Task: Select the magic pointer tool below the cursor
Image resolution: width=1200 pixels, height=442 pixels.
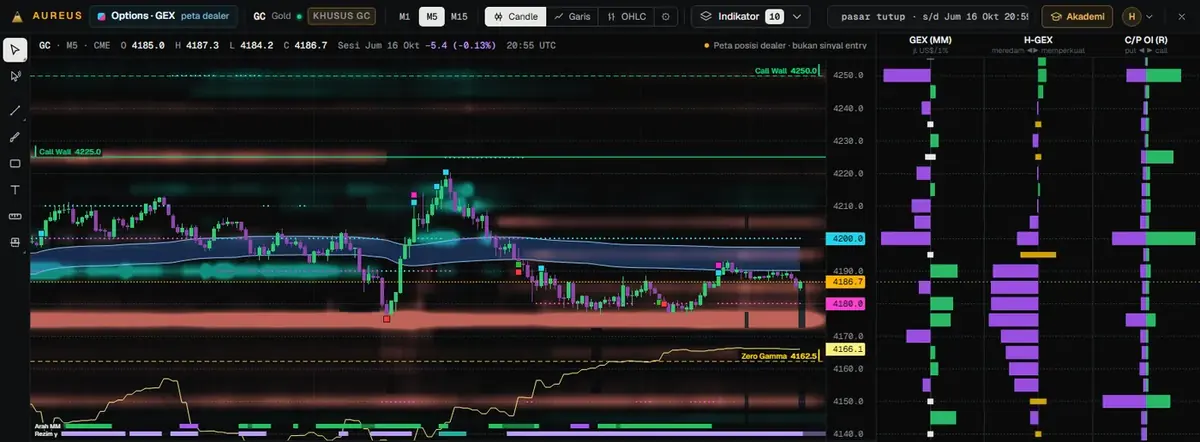Action: coord(15,76)
